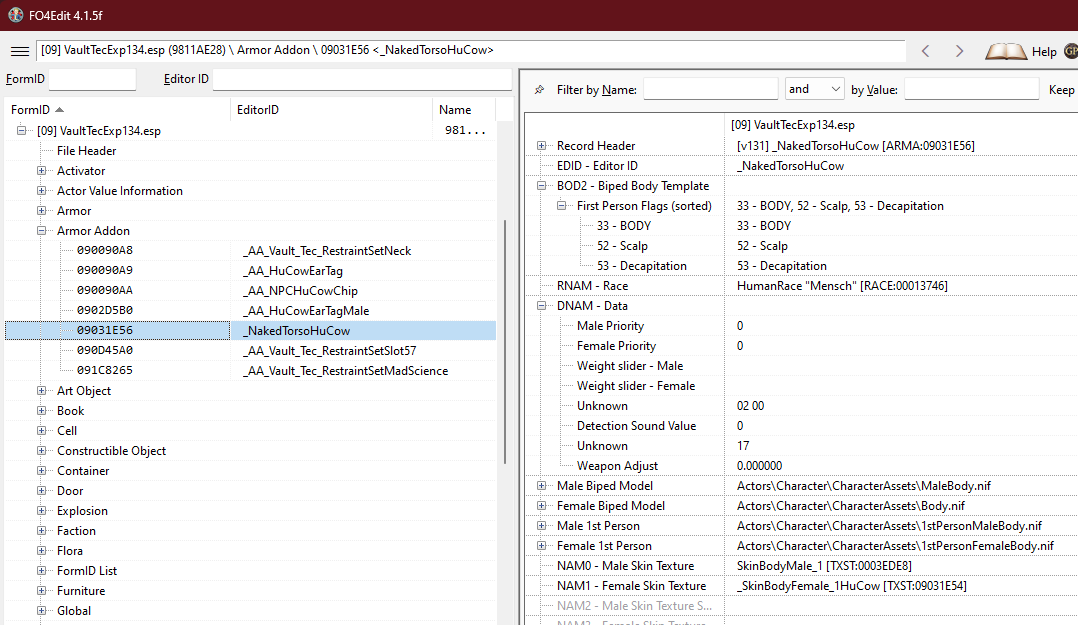Expand the Constructible Object group
1078x625 pixels.
click(42, 450)
